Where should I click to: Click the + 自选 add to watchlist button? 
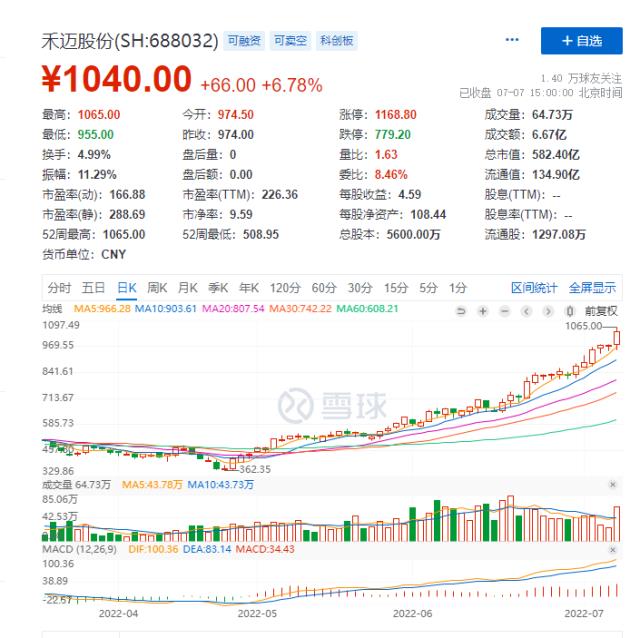pos(581,41)
